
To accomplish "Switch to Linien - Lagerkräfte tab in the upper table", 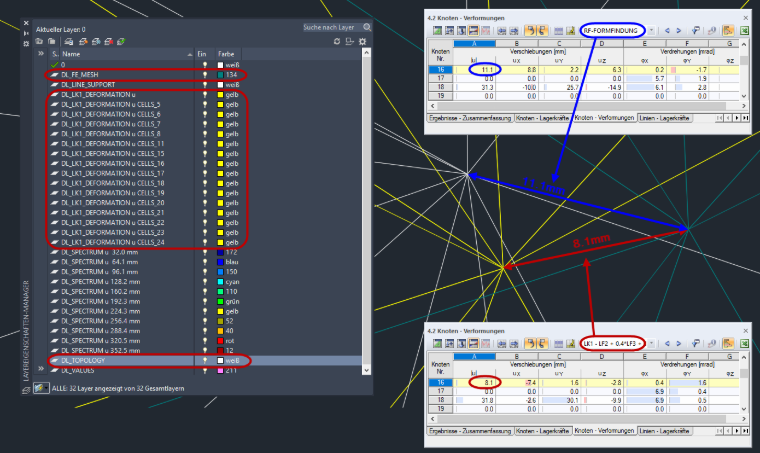I will [x=664, y=118].
